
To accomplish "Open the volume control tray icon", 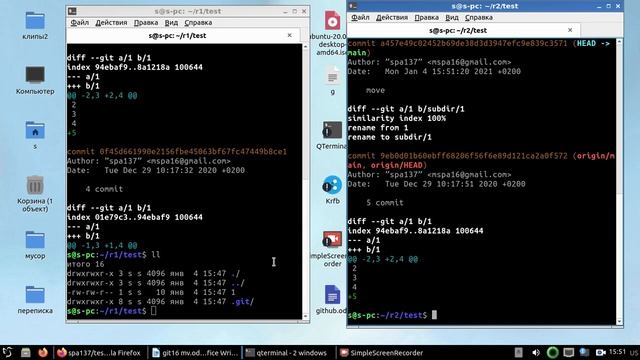I will [x=536, y=352].
